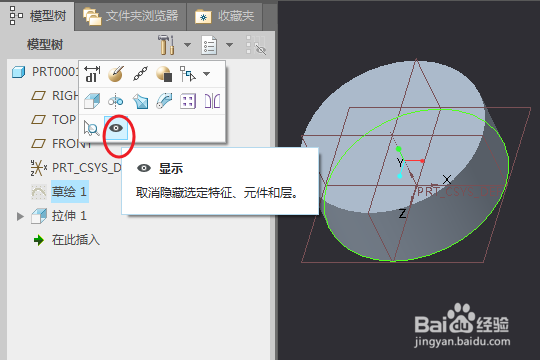Expand the 拉伸 1 feature node
The width and height of the screenshot is (540, 360).
click(x=20, y=216)
